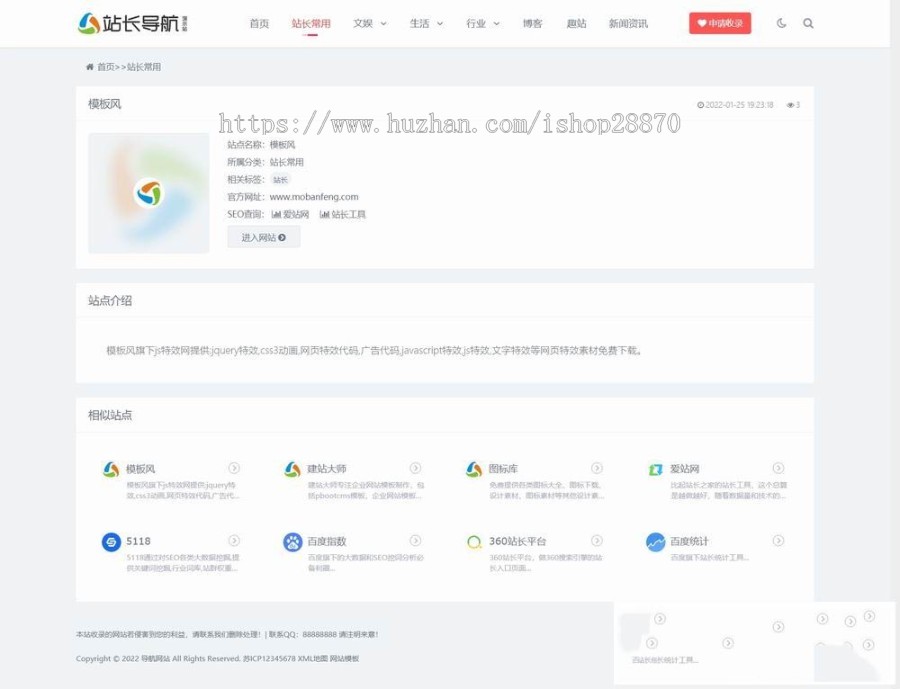Open the 建站大师 similar site title

(327, 469)
